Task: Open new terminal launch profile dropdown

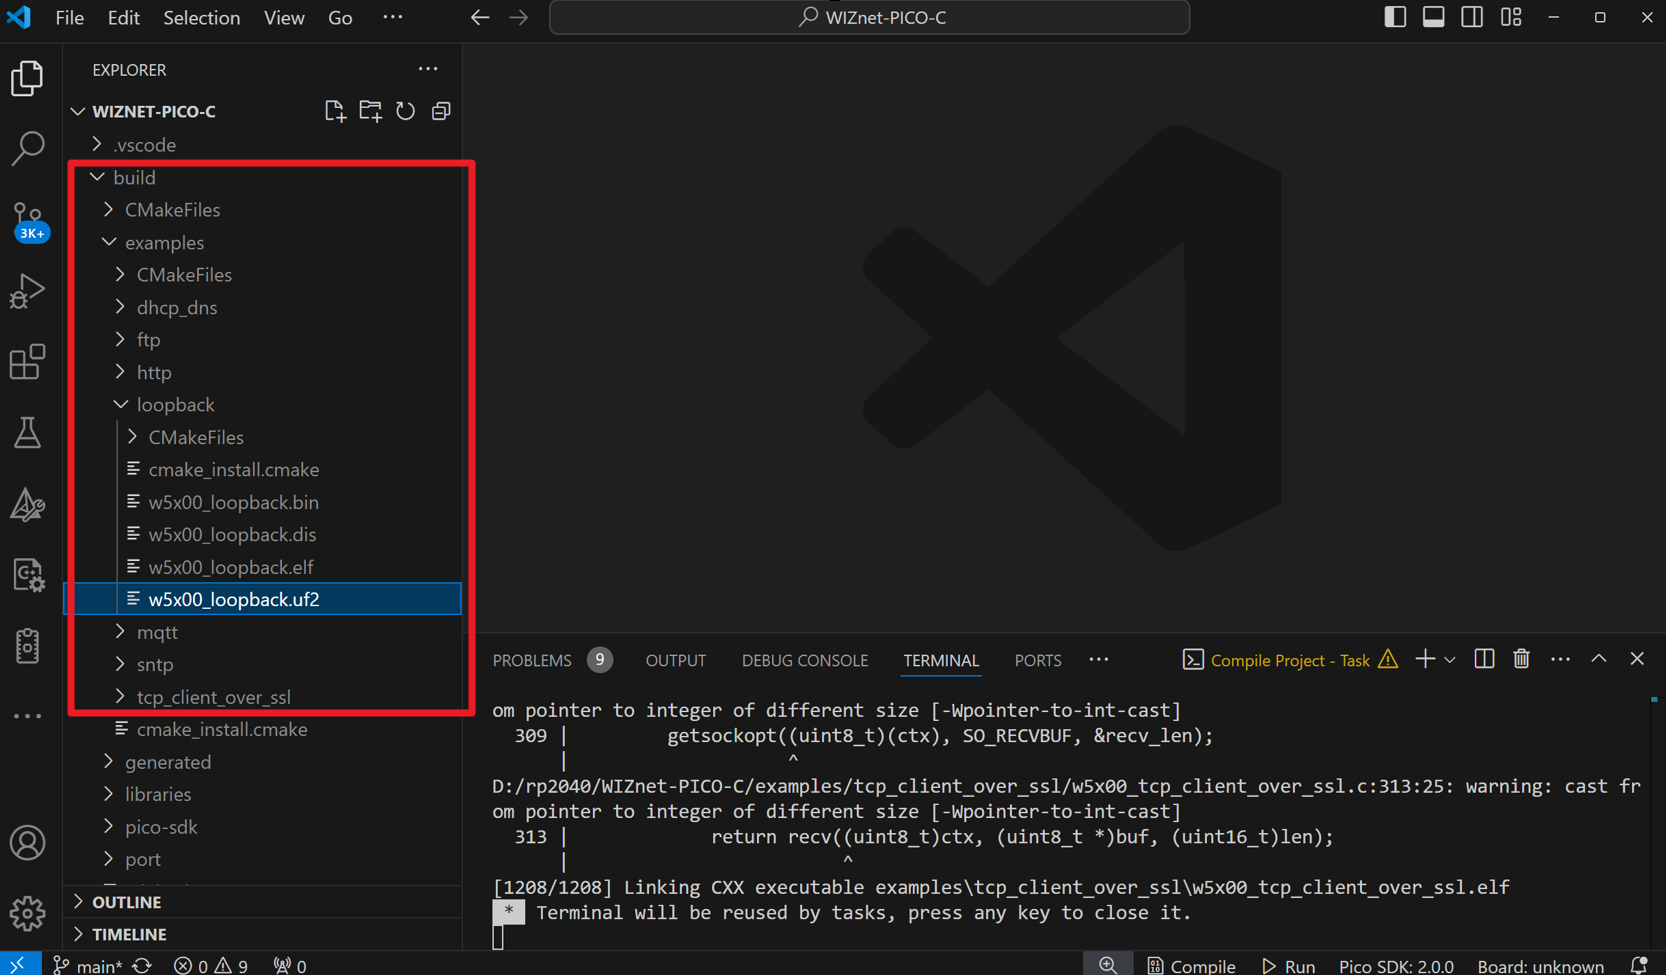Action: point(1450,660)
